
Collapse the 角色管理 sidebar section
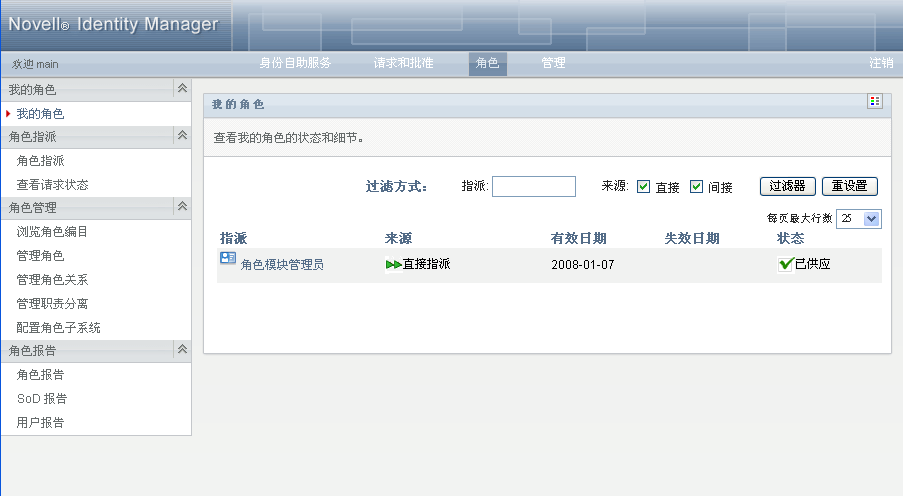click(182, 206)
